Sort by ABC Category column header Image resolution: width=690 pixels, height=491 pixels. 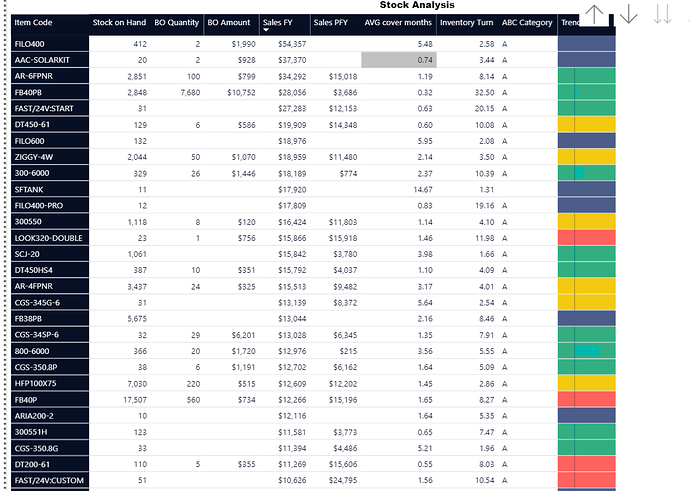[527, 22]
